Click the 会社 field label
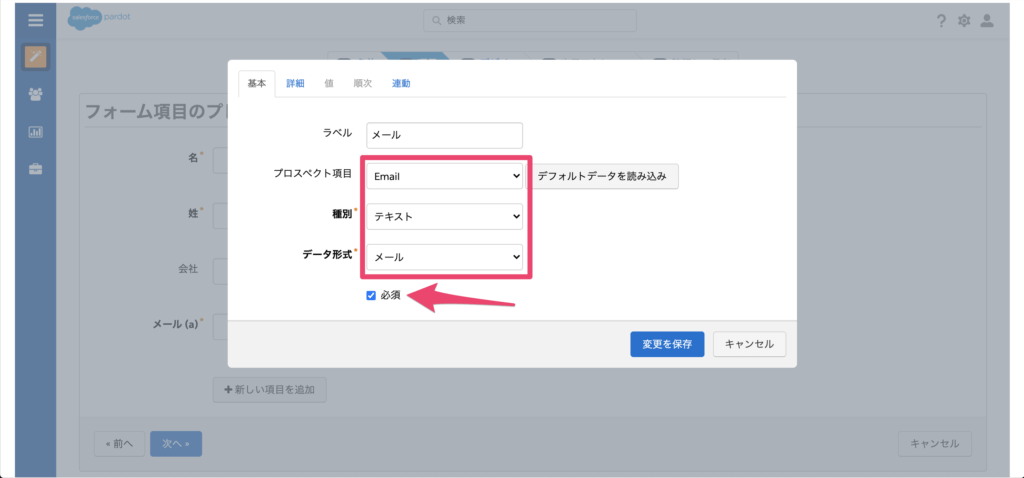1024x478 pixels. [188, 268]
